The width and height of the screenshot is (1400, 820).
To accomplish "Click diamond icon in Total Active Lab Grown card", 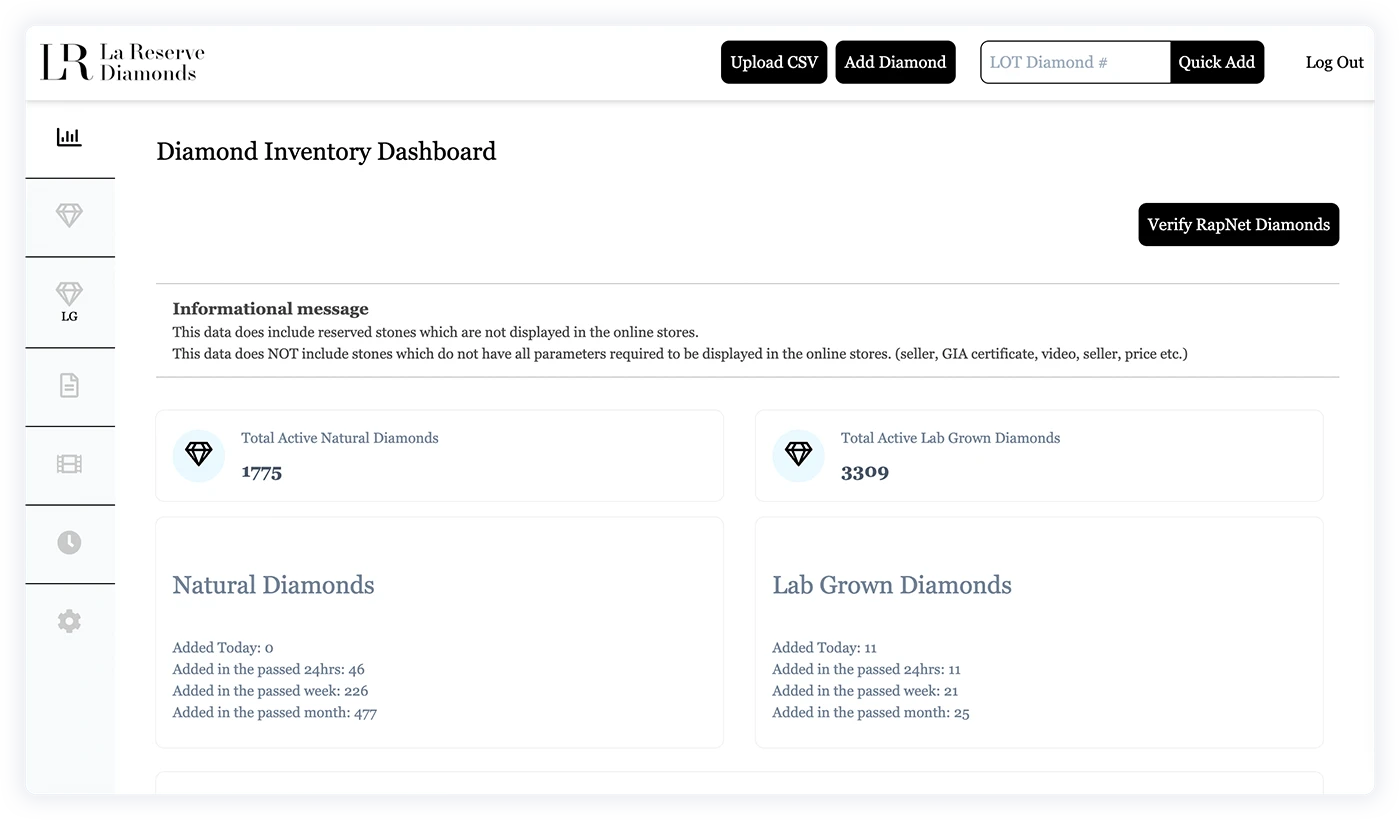I will tap(798, 455).
